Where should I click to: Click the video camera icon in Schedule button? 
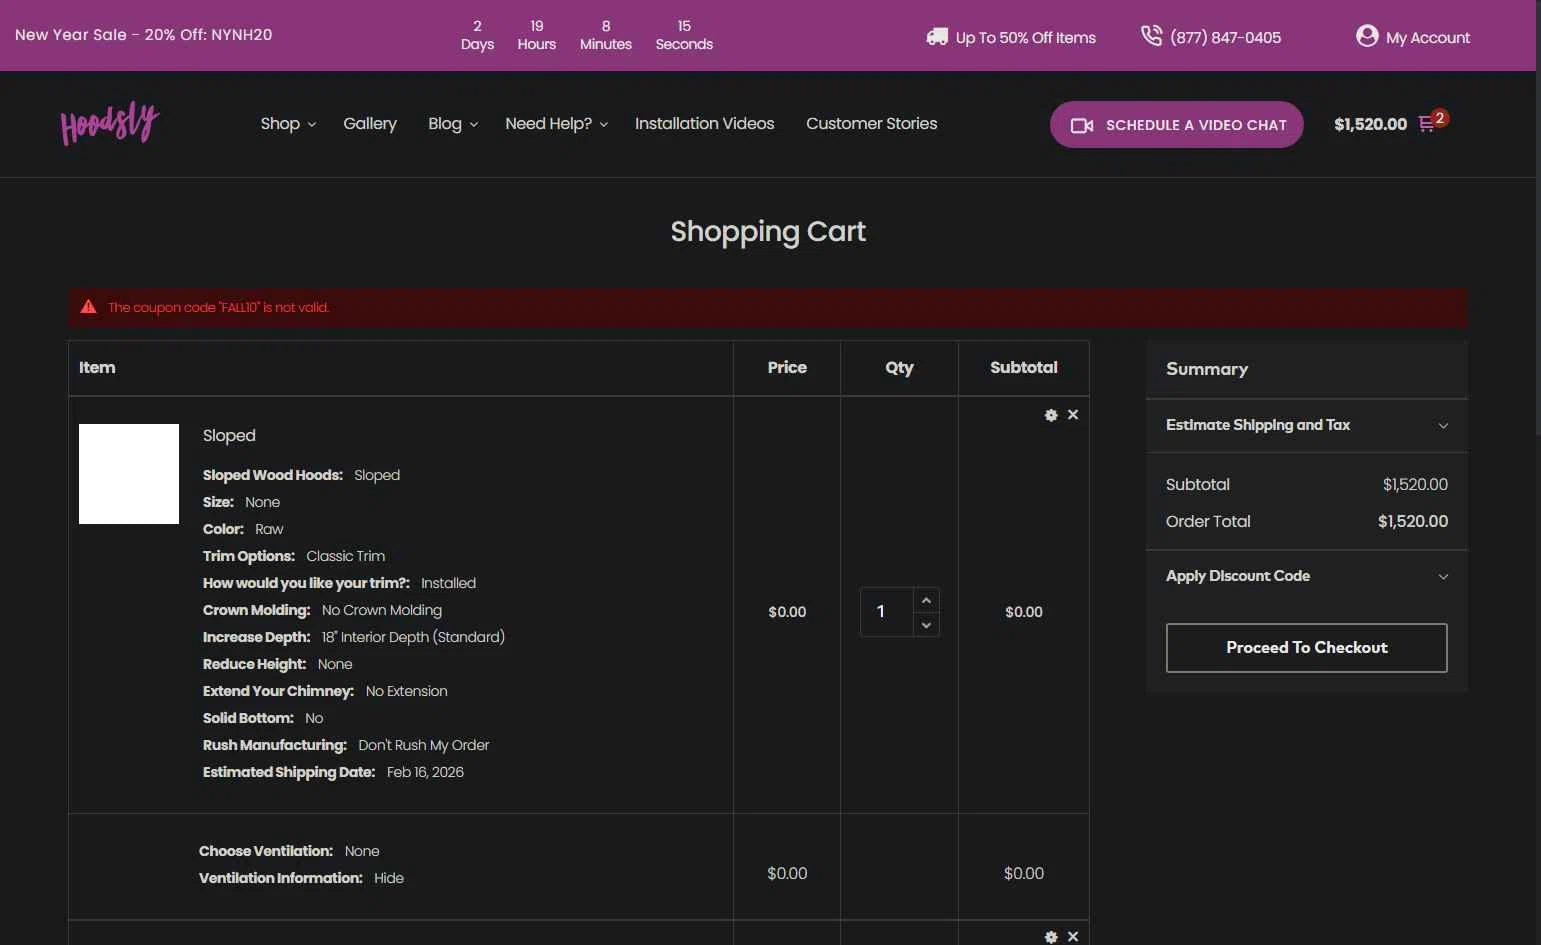[1082, 125]
